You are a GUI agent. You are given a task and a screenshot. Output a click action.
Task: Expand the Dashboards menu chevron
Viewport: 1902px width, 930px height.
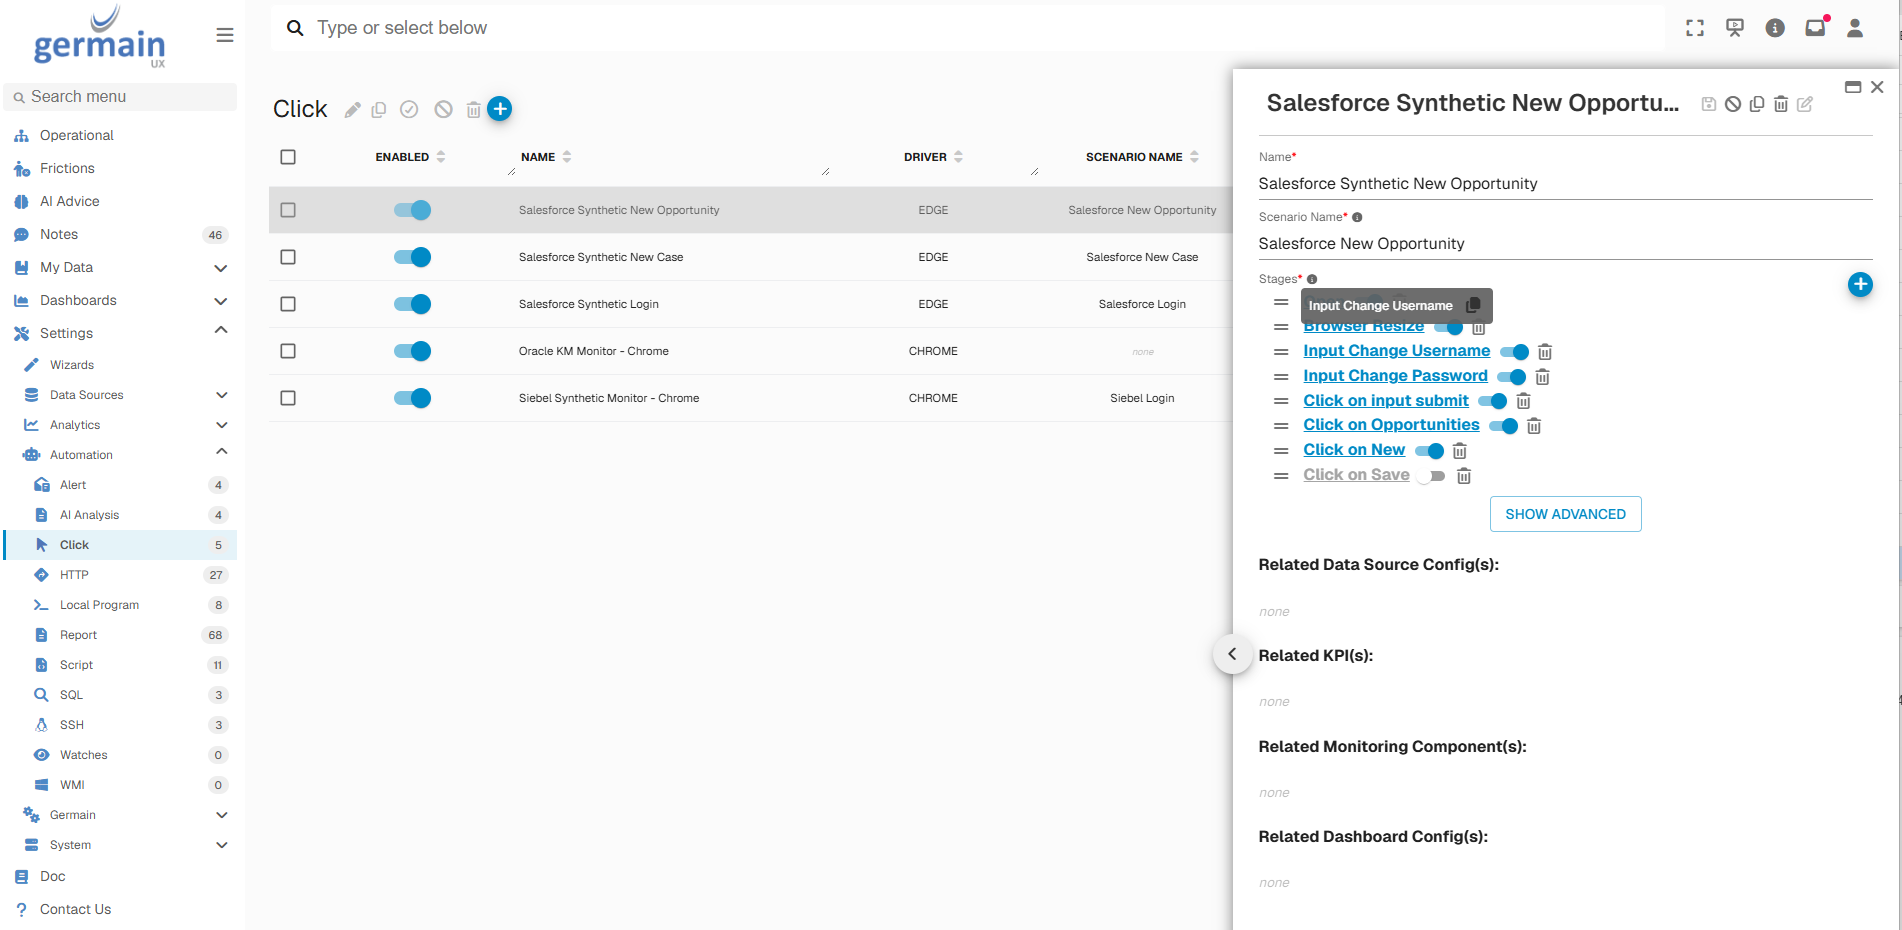pos(221,301)
